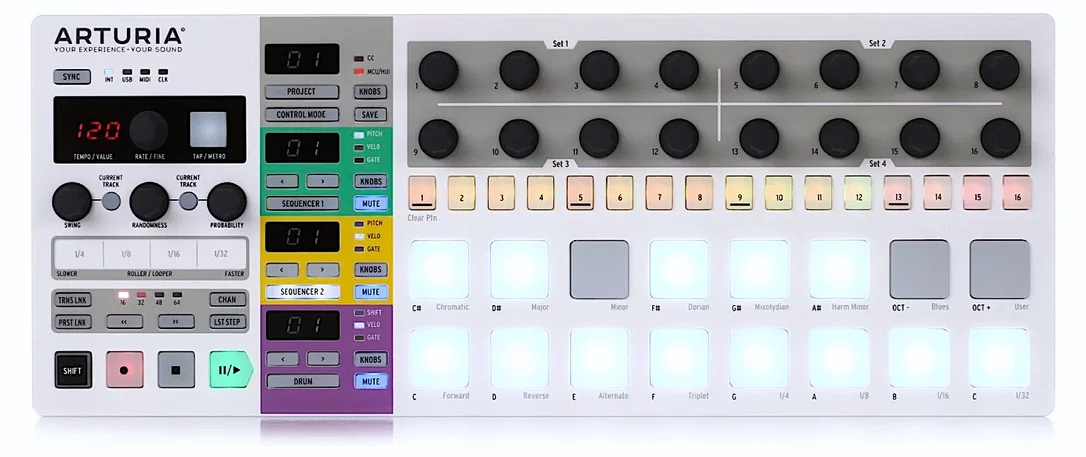Tap the TAP / METRO pad

[x=208, y=129]
